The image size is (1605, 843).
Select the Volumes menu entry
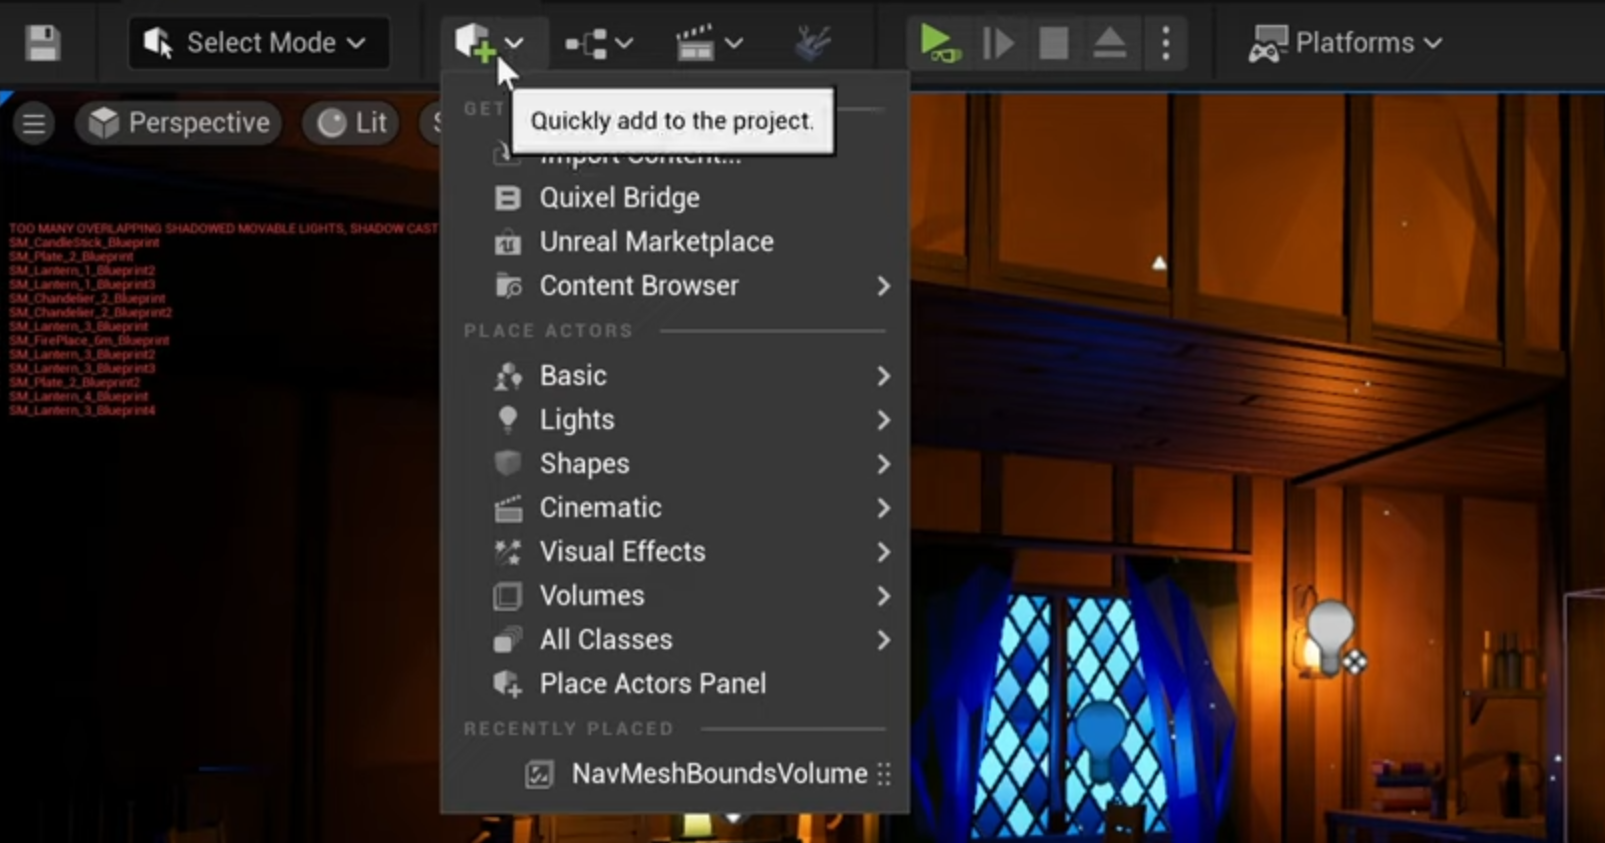(675, 596)
